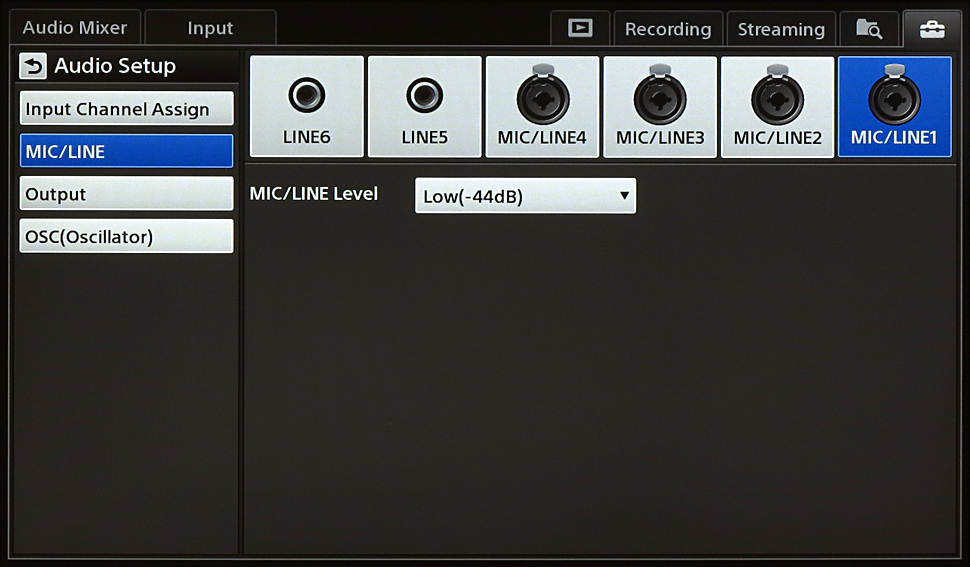Select MIC/LINE in the Audio Setup sidebar

126,152
